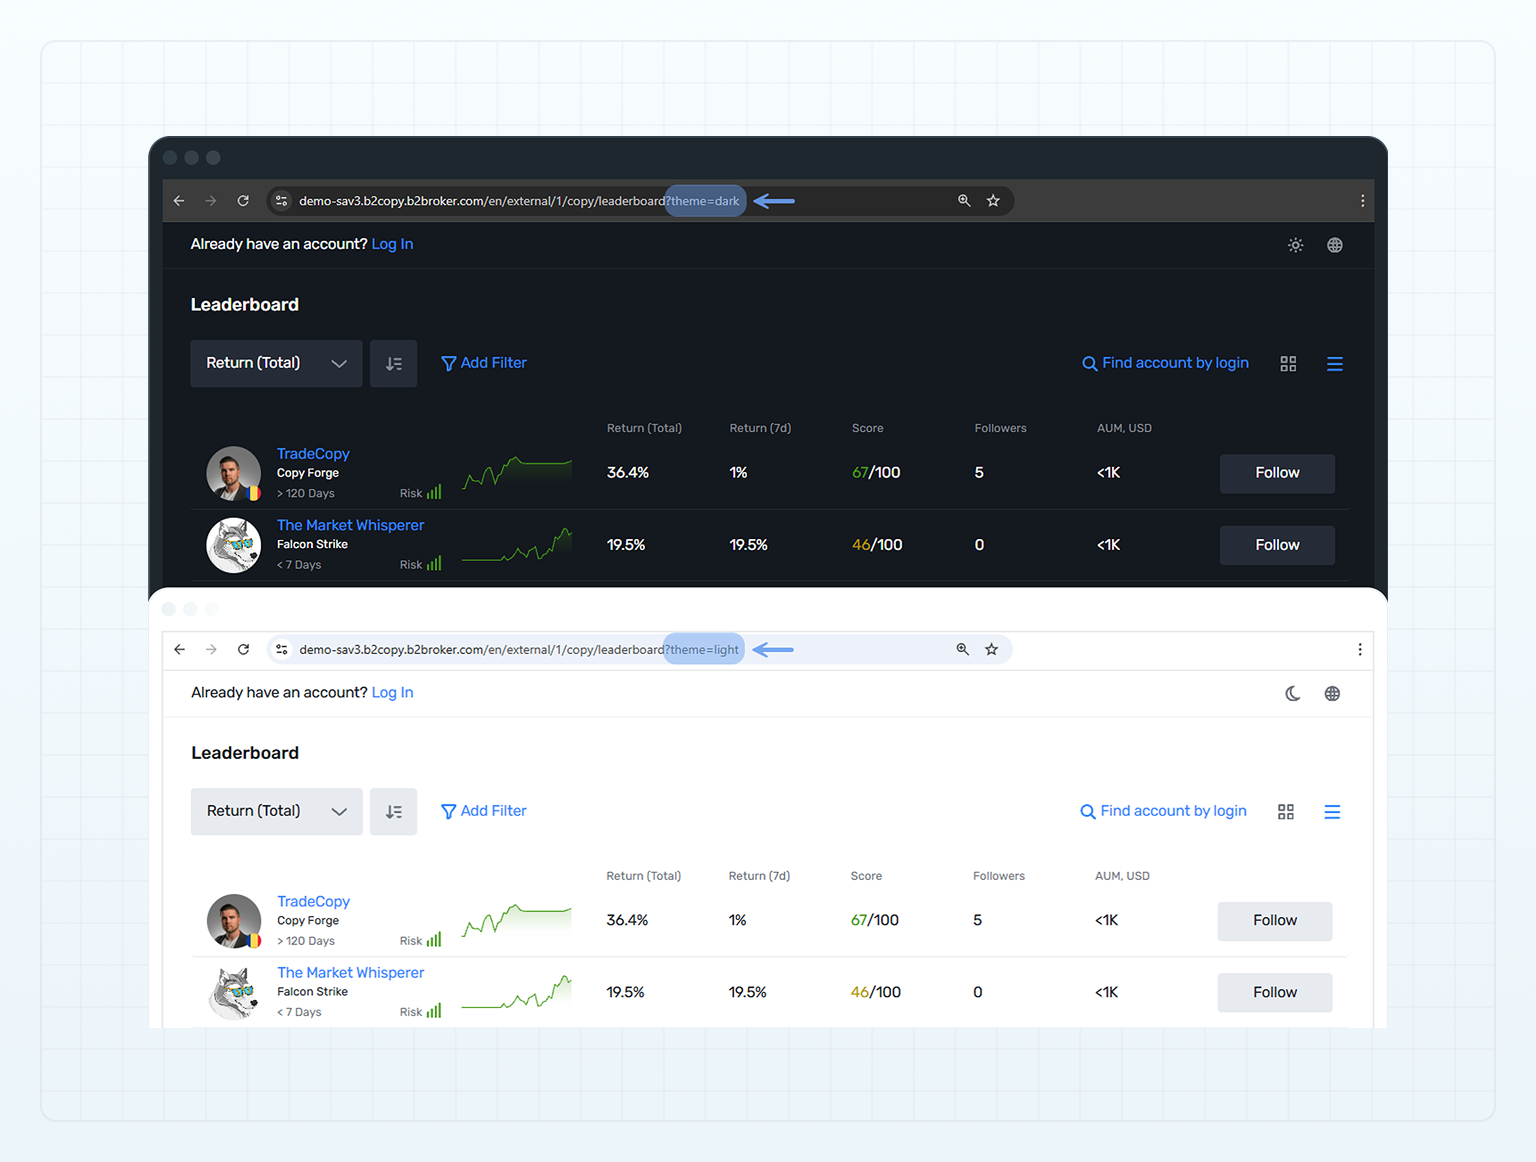
Task: Click the Add Filter funnel icon
Action: (x=448, y=363)
